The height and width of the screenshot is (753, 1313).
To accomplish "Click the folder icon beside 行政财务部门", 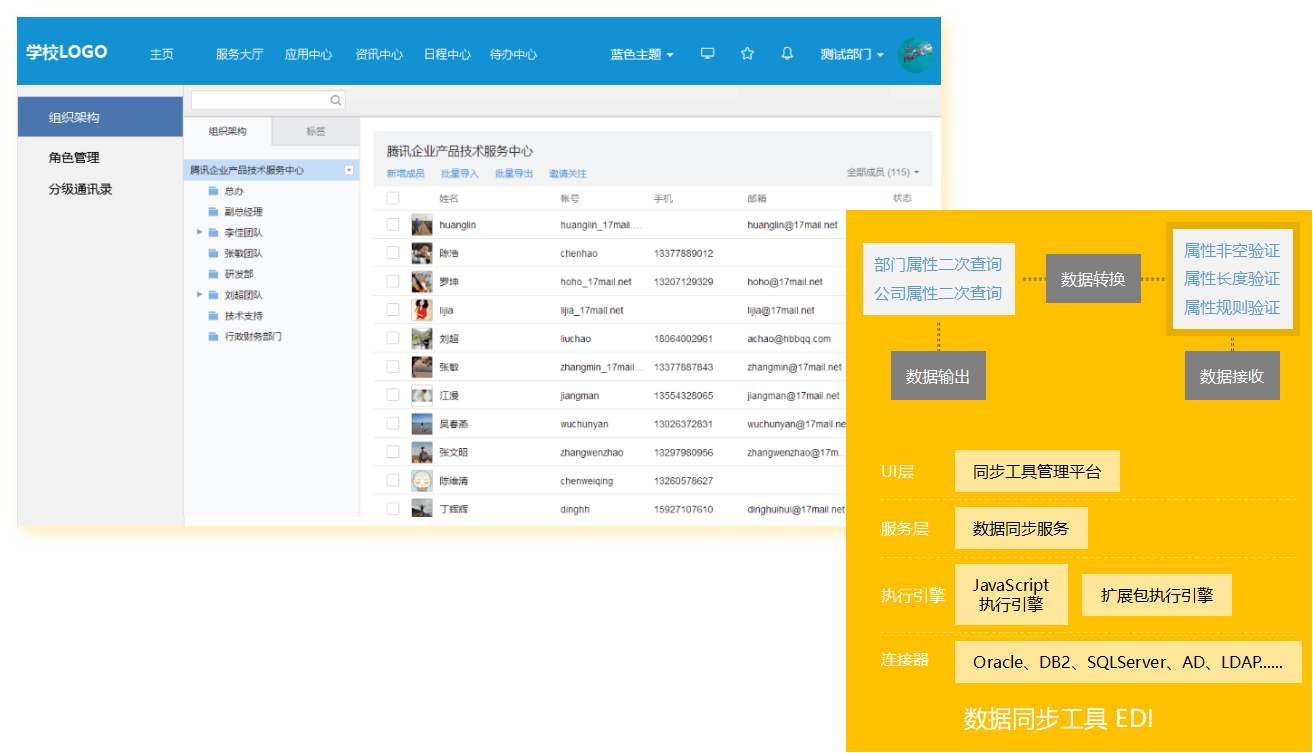I will [x=213, y=337].
